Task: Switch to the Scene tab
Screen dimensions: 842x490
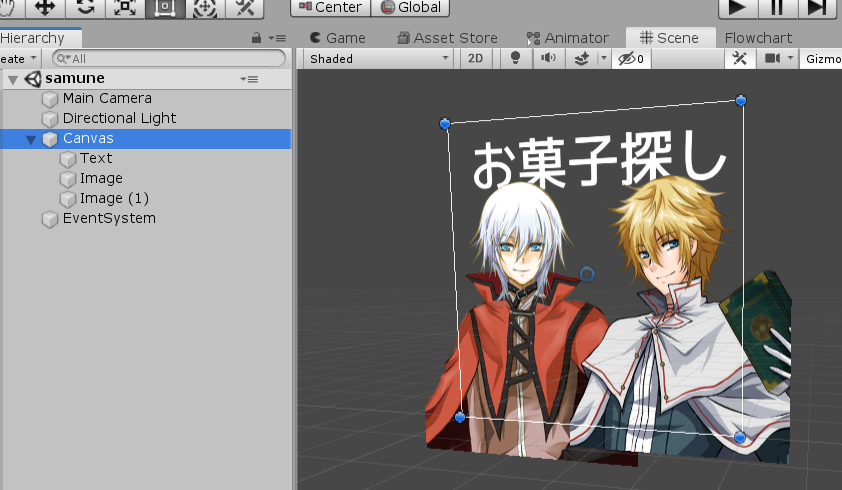Action: coord(670,38)
